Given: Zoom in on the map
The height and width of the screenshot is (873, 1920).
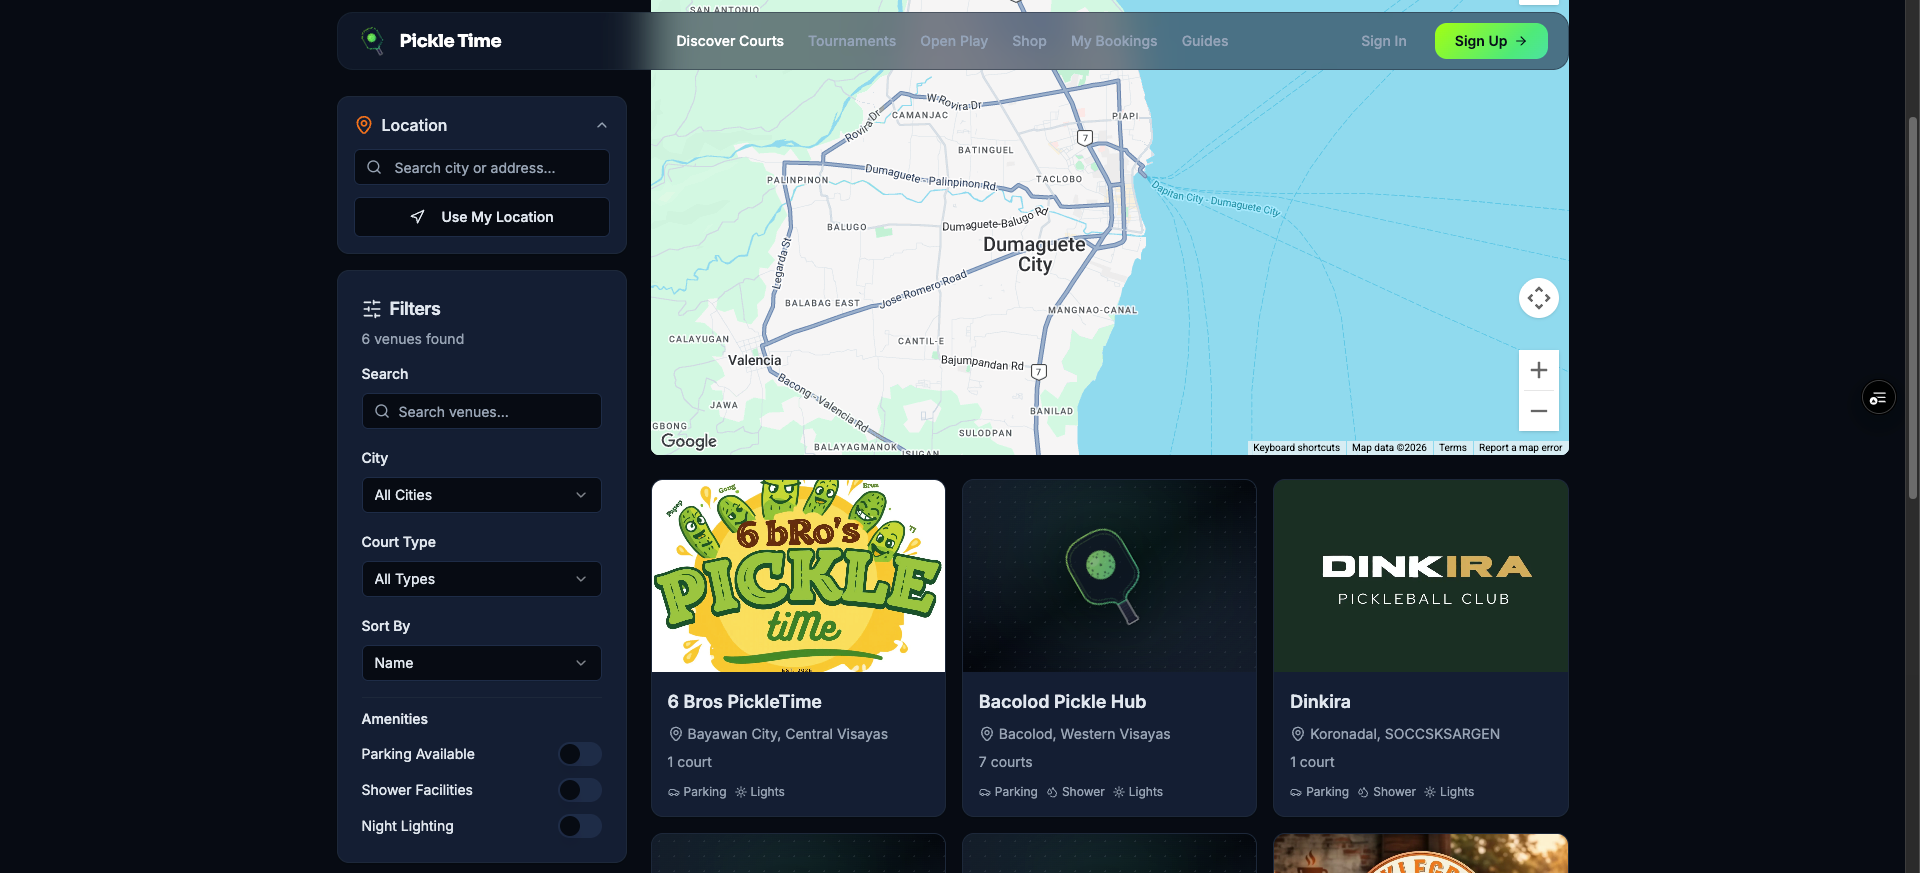Looking at the screenshot, I should 1539,370.
